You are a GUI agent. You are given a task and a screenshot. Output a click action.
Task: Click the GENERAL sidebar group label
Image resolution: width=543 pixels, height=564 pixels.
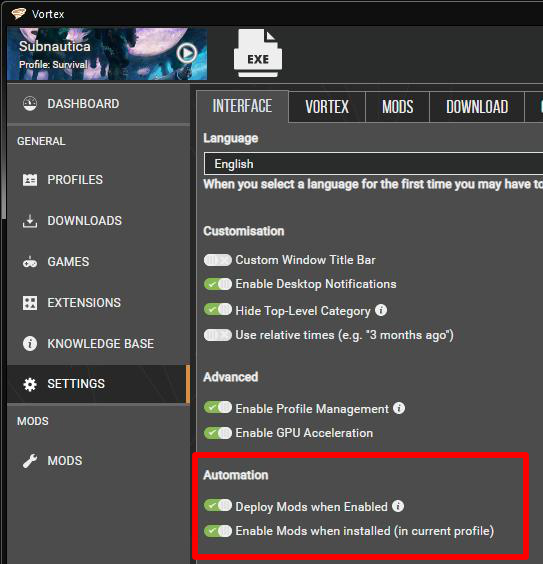click(x=41, y=141)
